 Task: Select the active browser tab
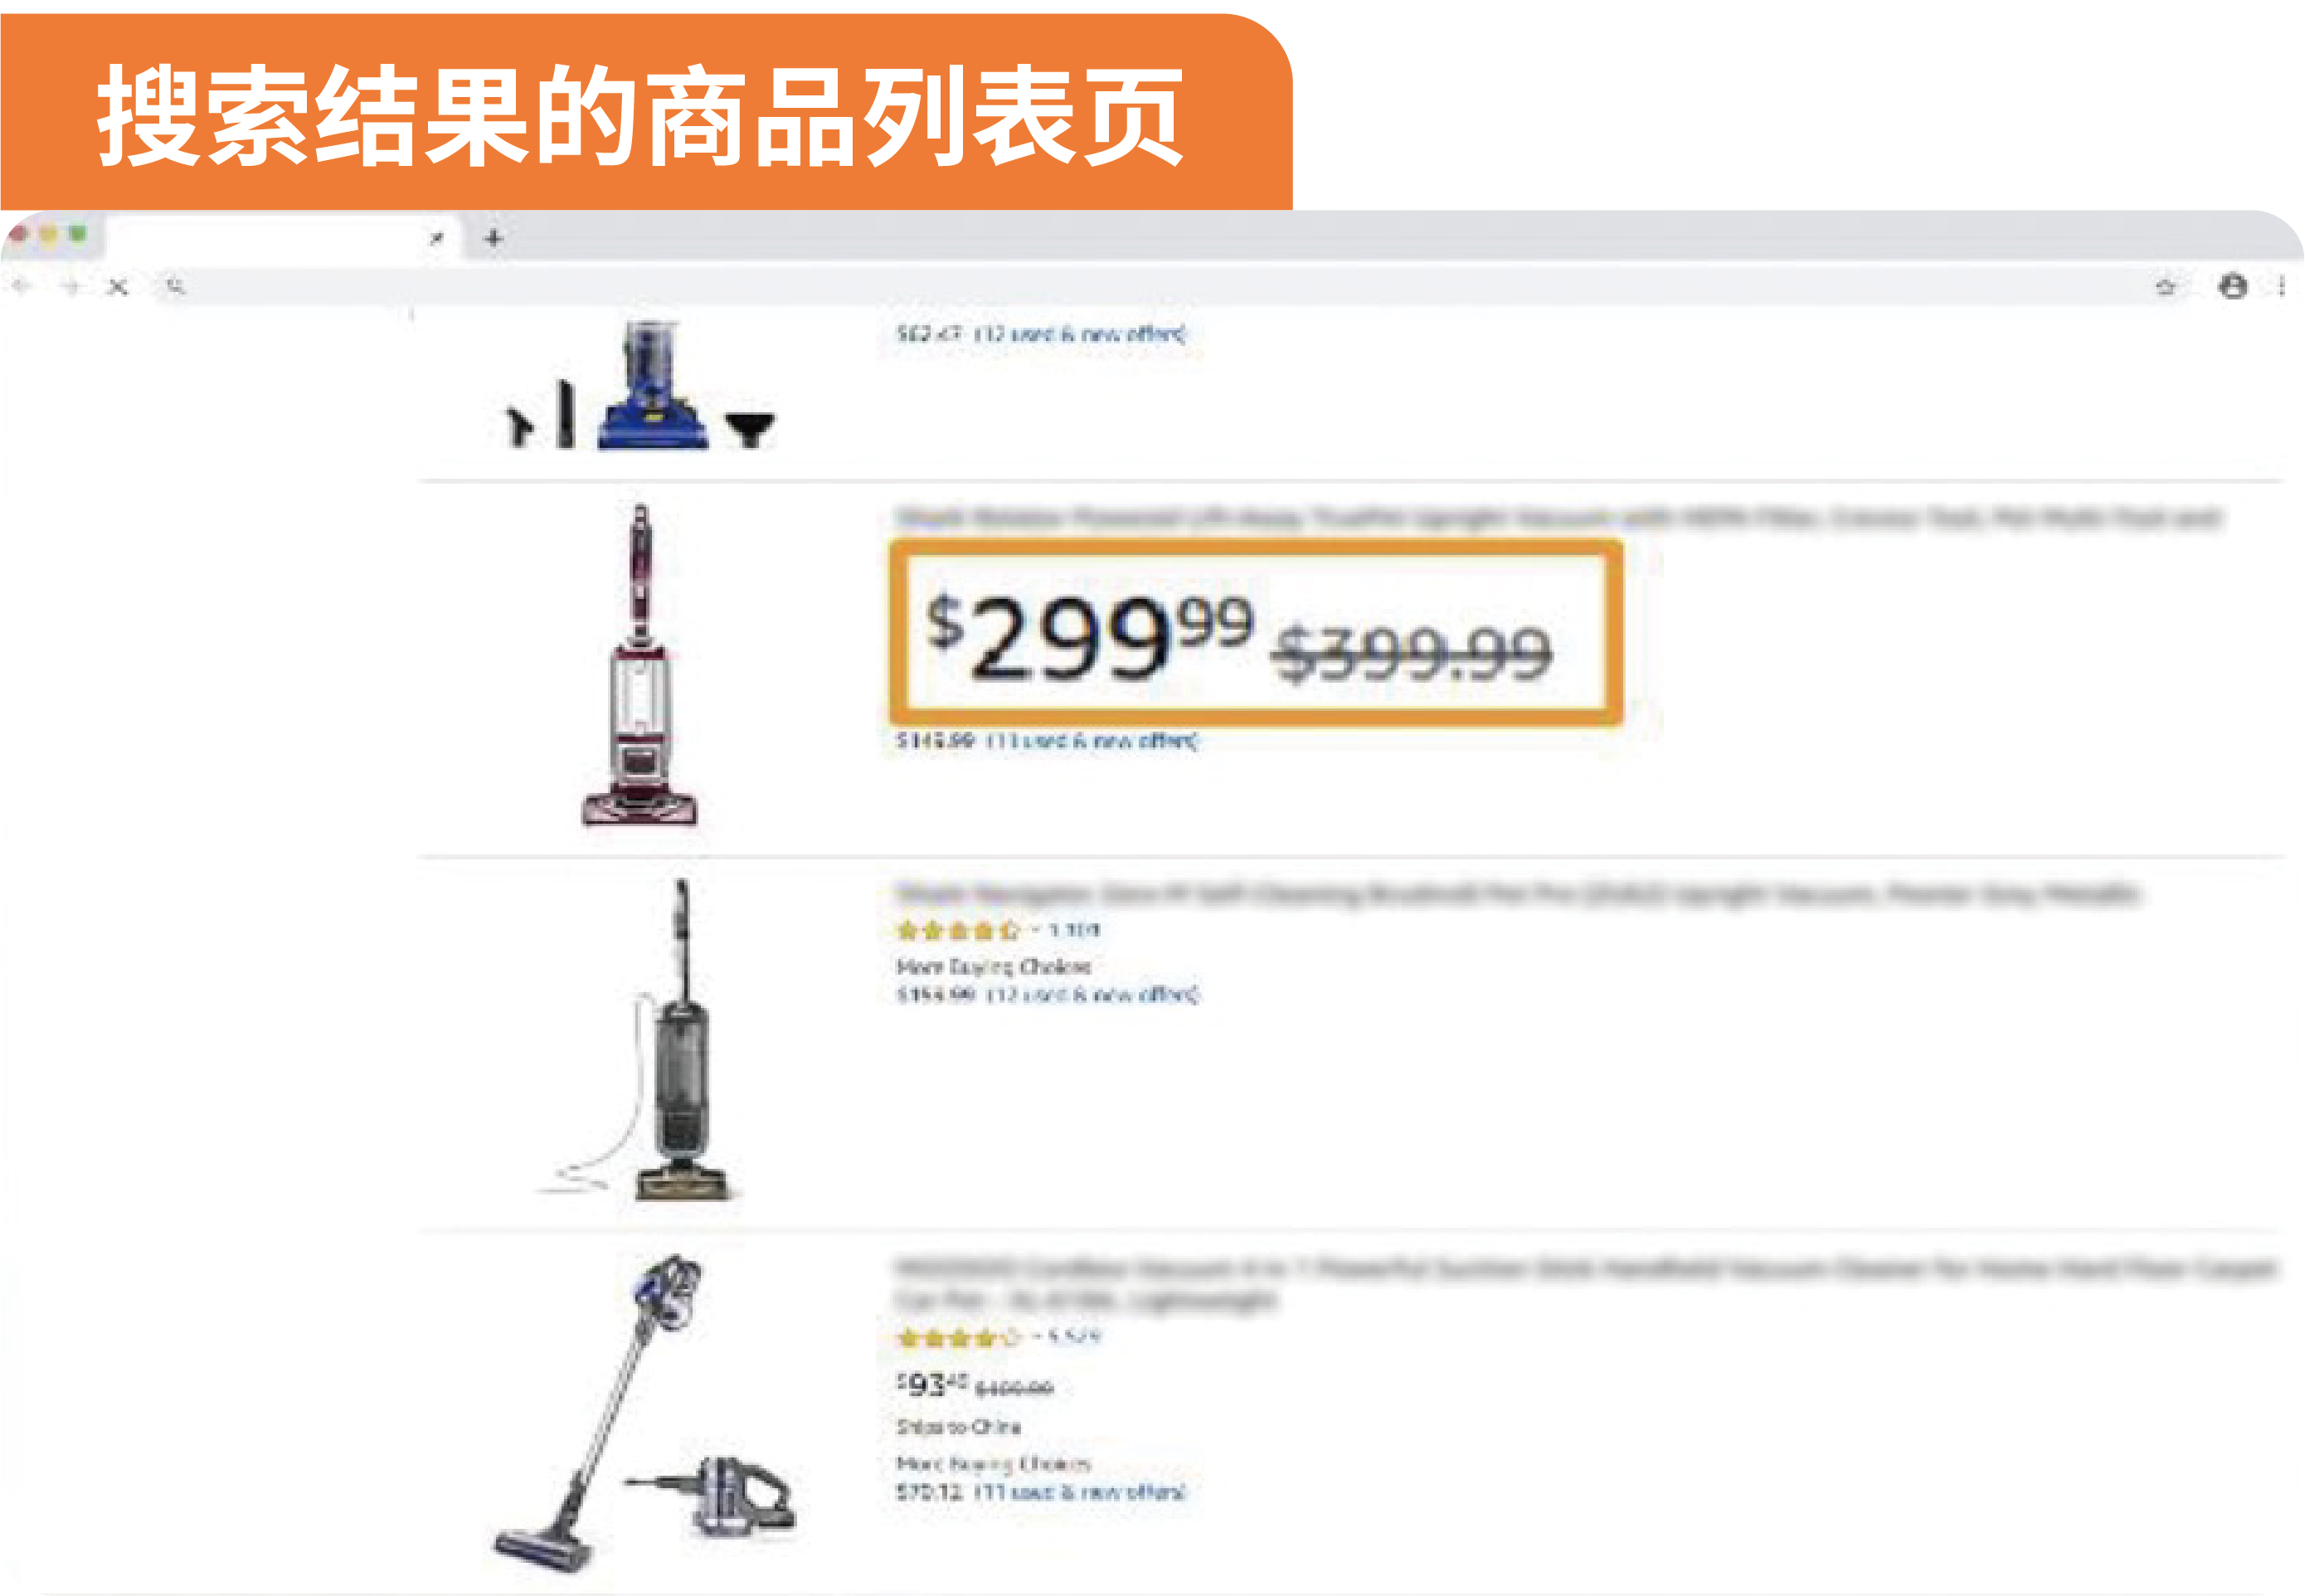tap(282, 239)
